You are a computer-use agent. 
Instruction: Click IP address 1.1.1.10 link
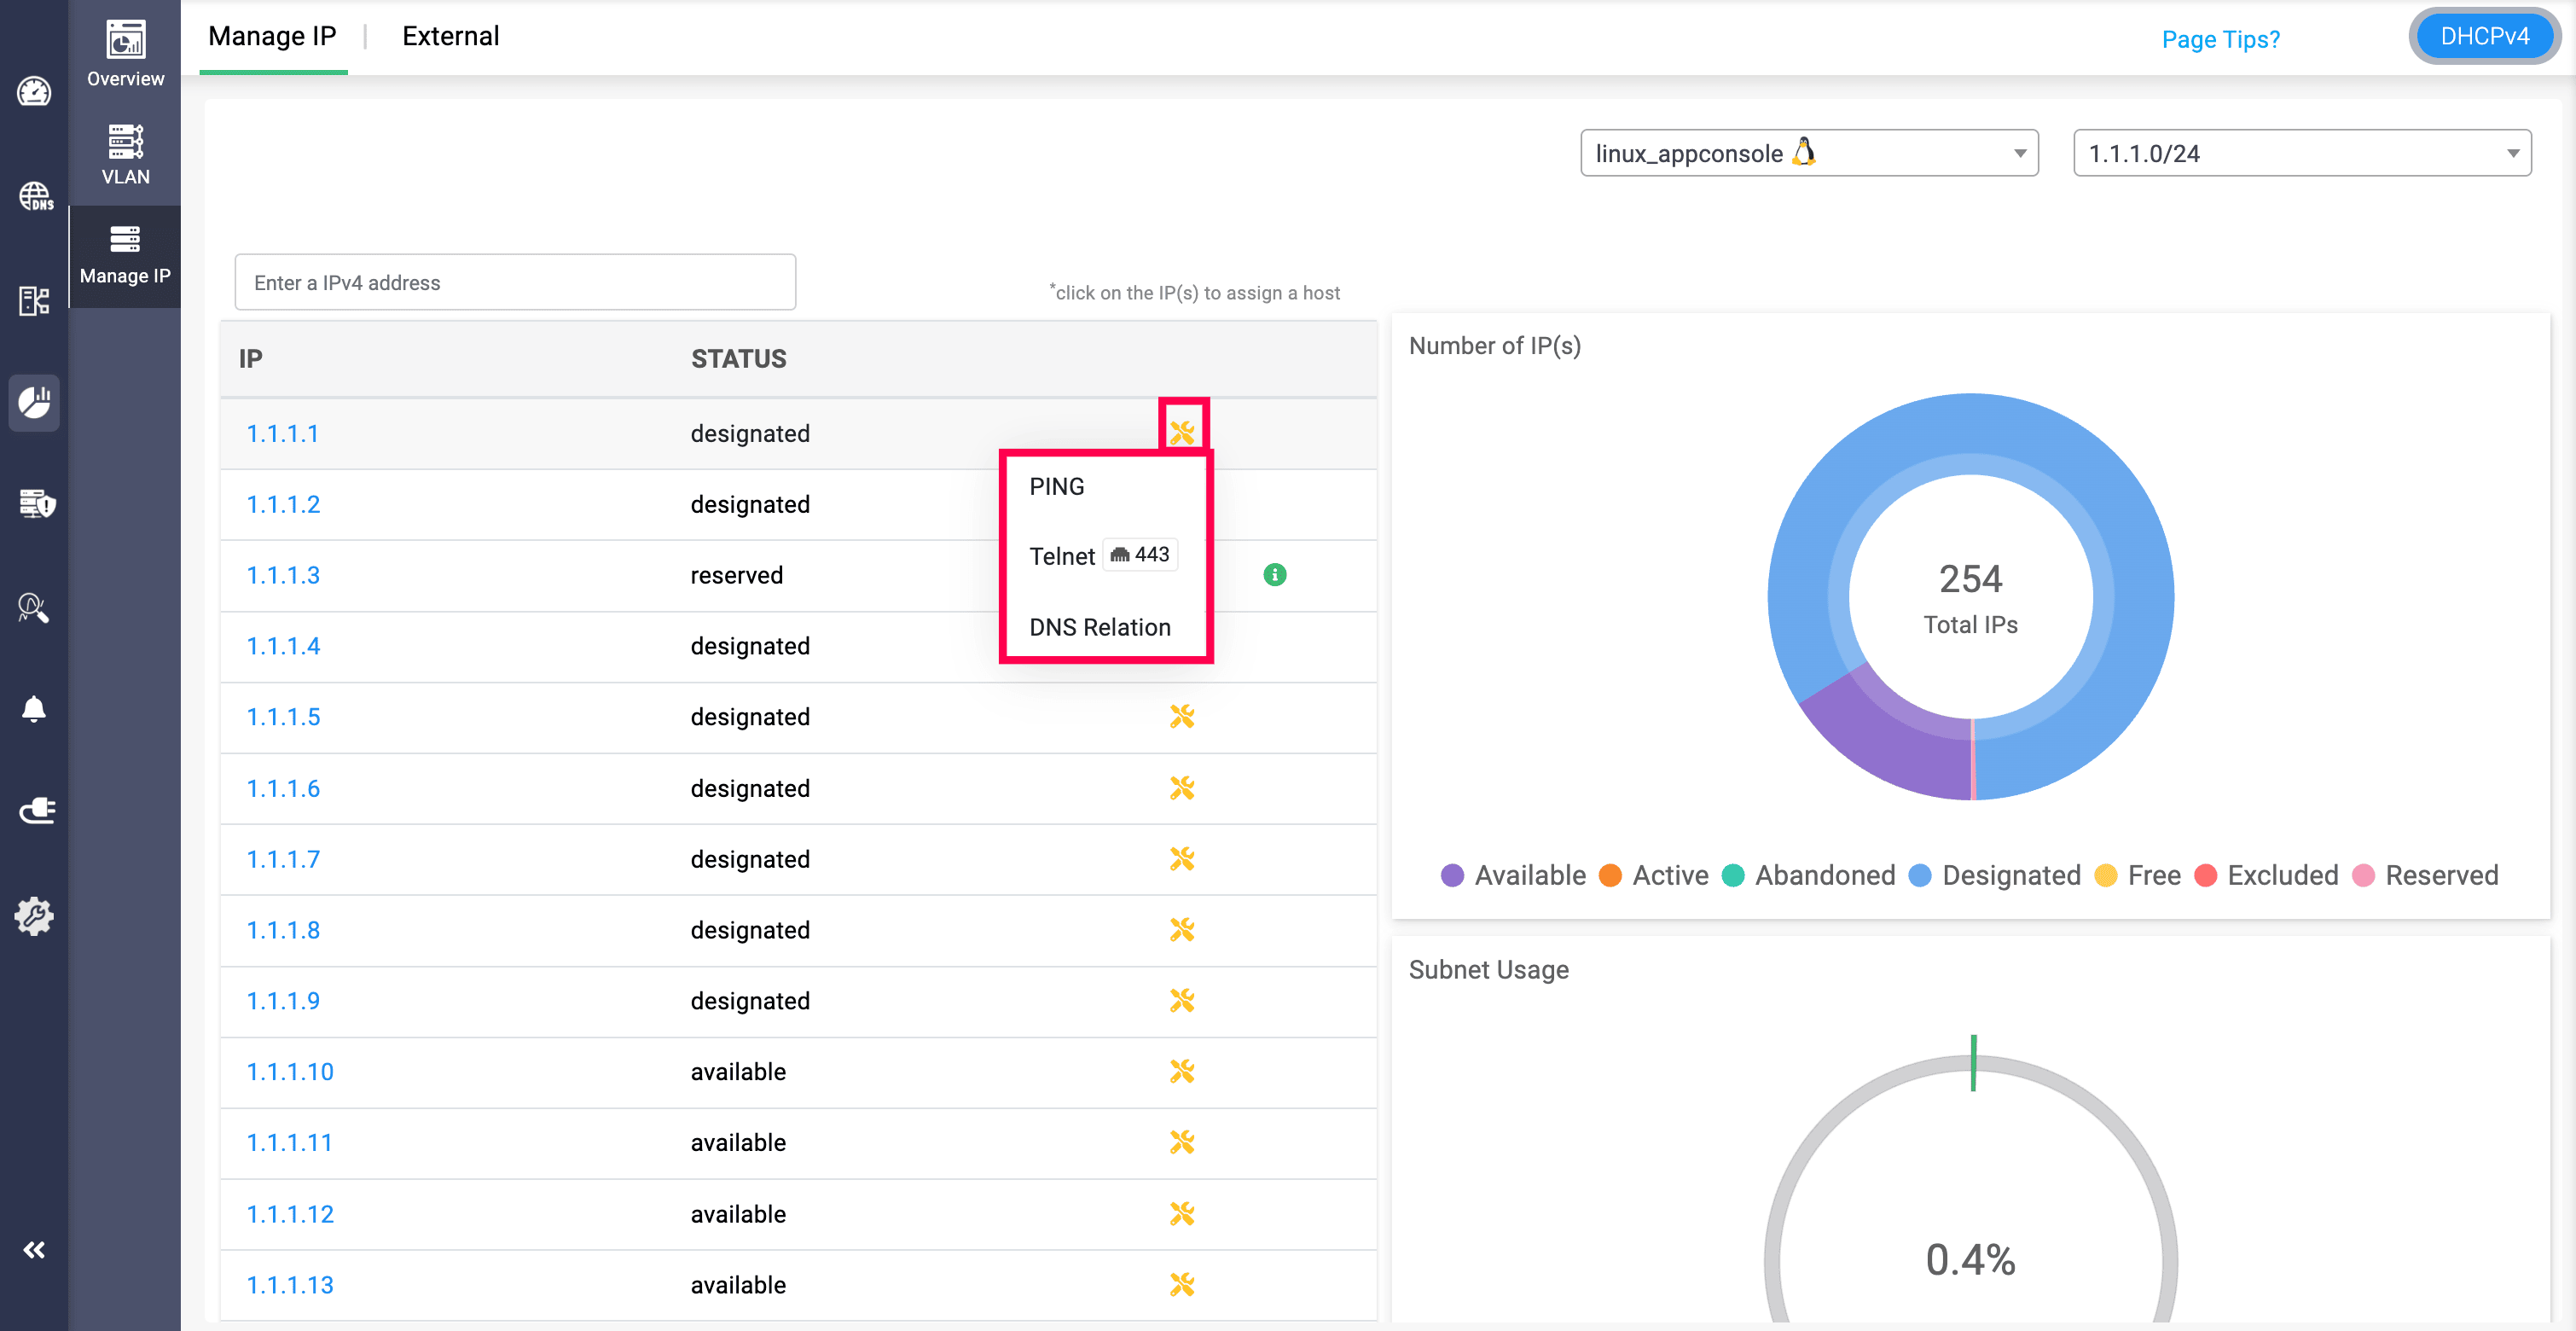pos(290,1072)
